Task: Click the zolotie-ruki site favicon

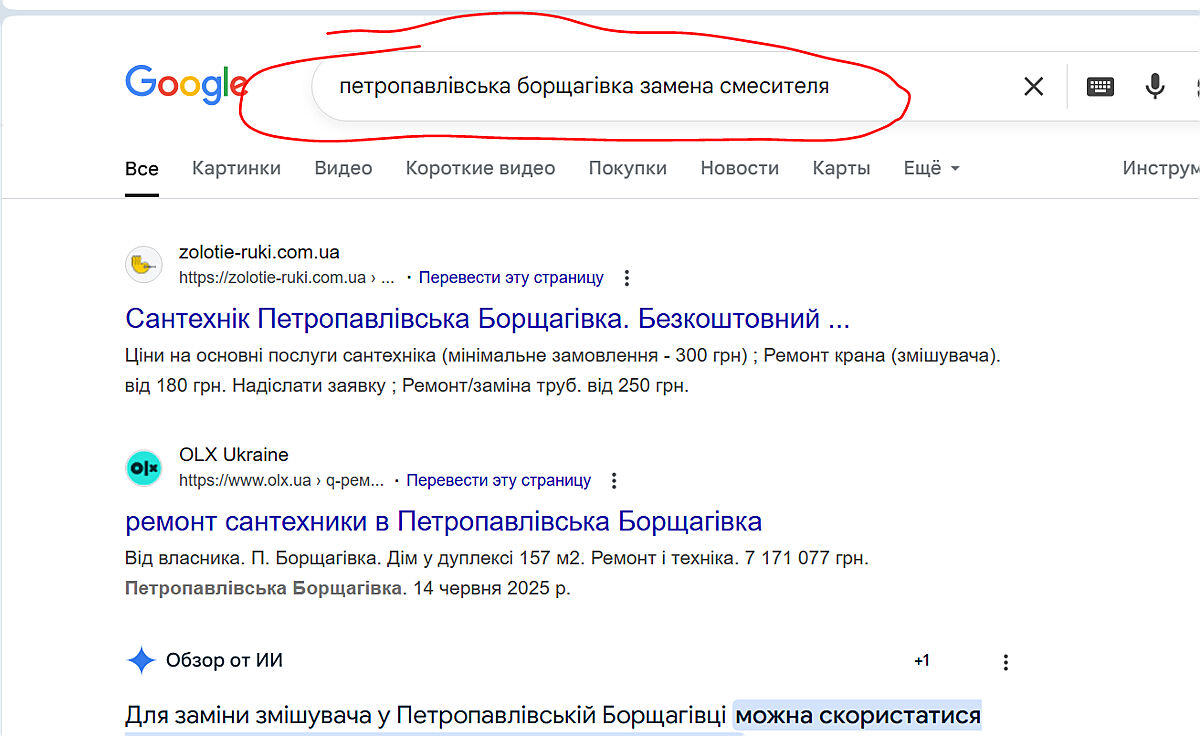Action: (144, 265)
